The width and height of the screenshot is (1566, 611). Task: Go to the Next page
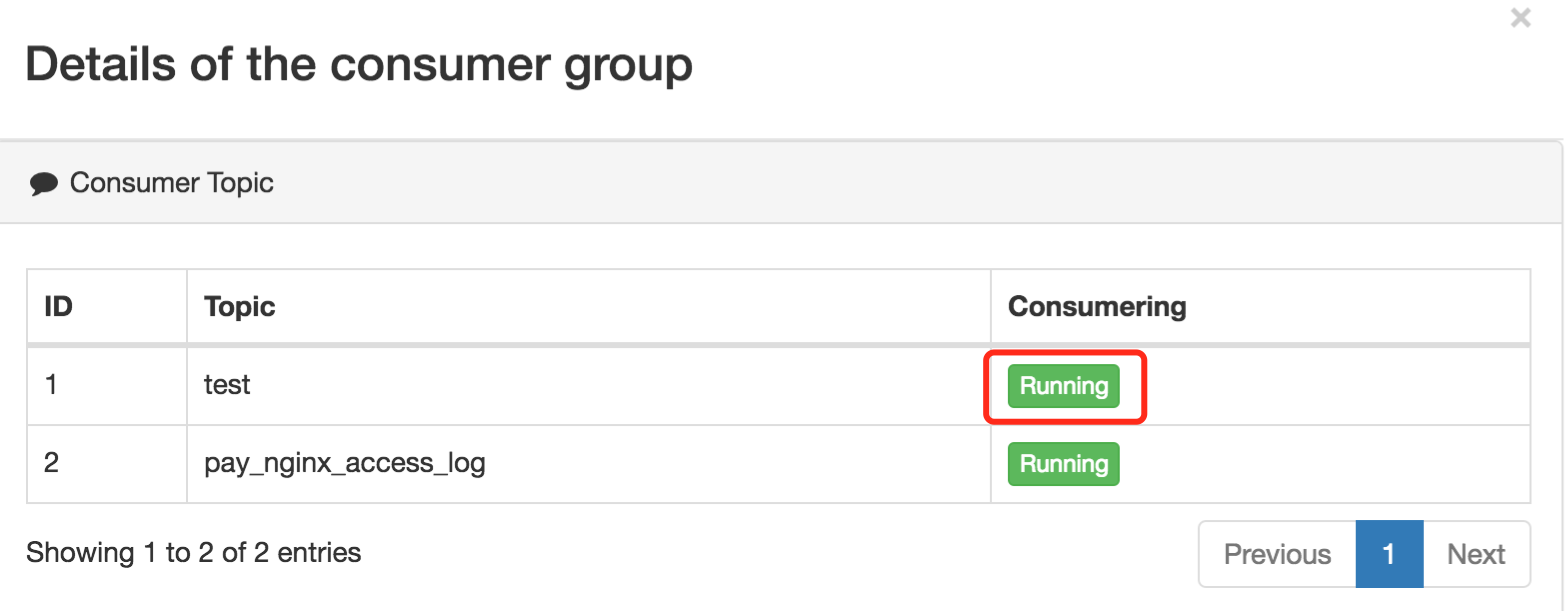click(1476, 554)
